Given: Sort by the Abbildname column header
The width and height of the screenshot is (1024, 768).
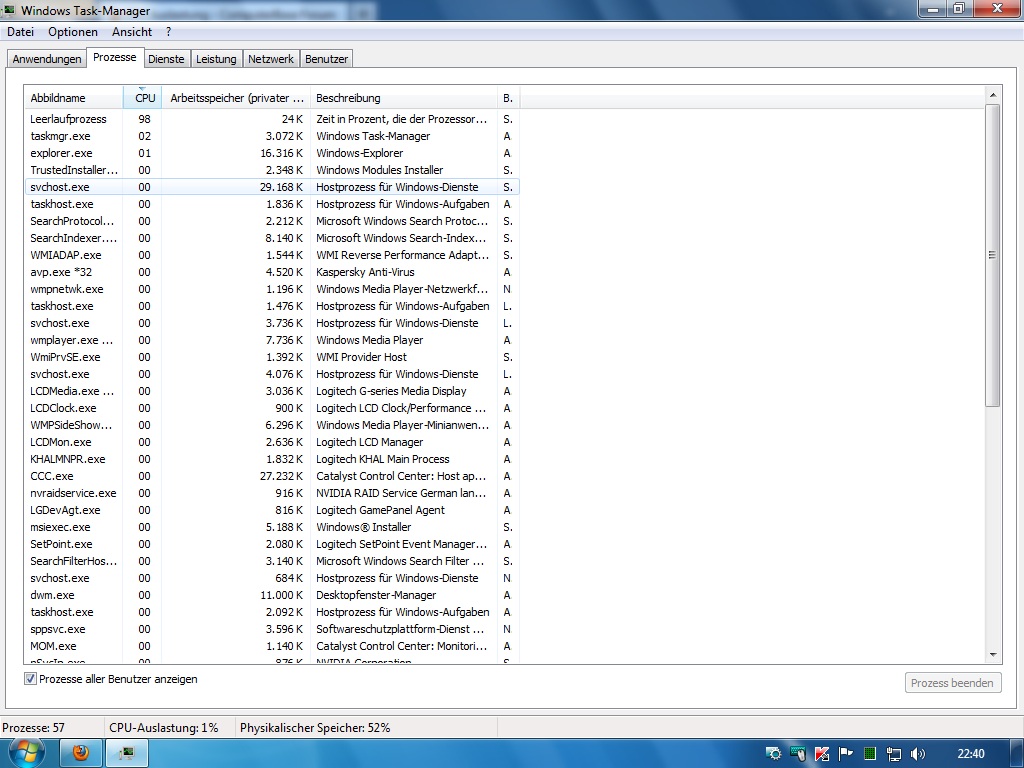Looking at the screenshot, I should pos(73,98).
